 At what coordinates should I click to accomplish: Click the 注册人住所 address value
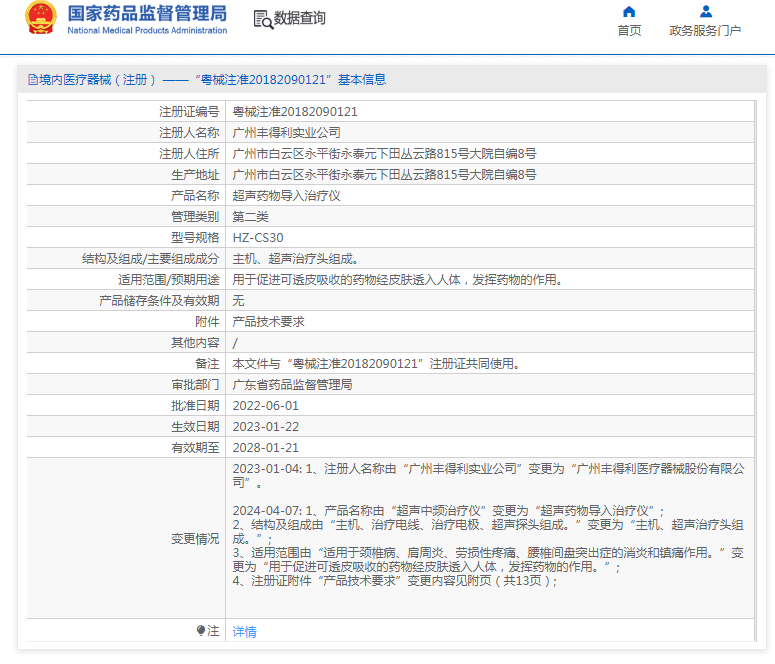click(385, 154)
